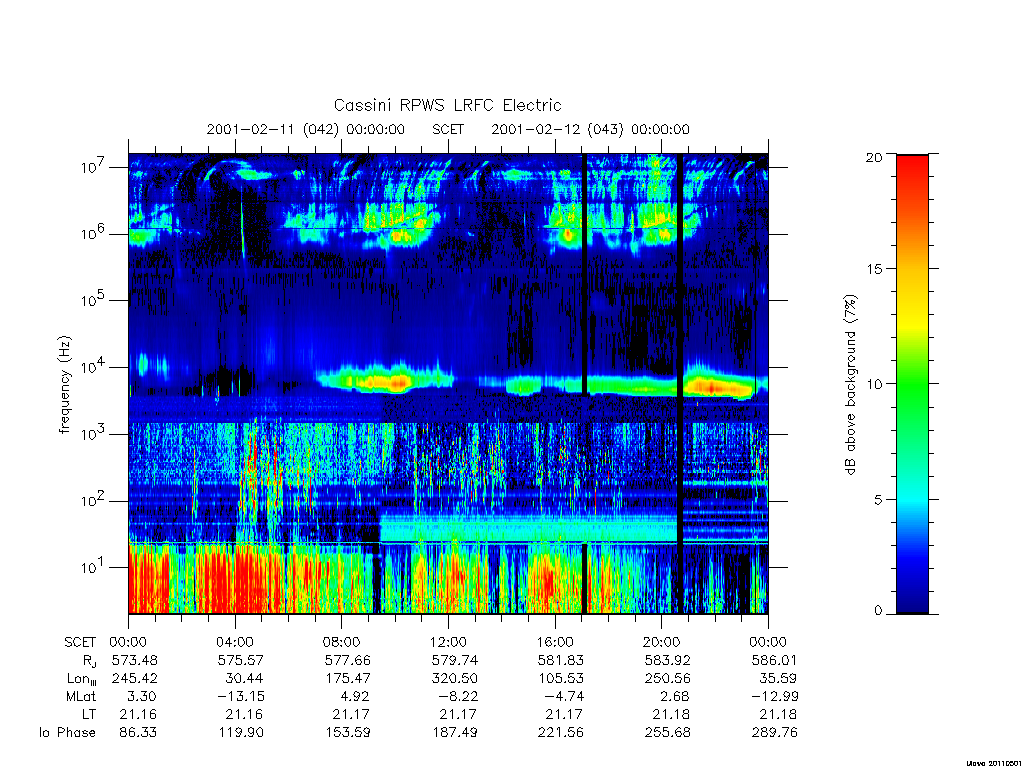Click Io Phase value '86.33'
Image resolution: width=1024 pixels, height=768 pixels.
tap(138, 733)
